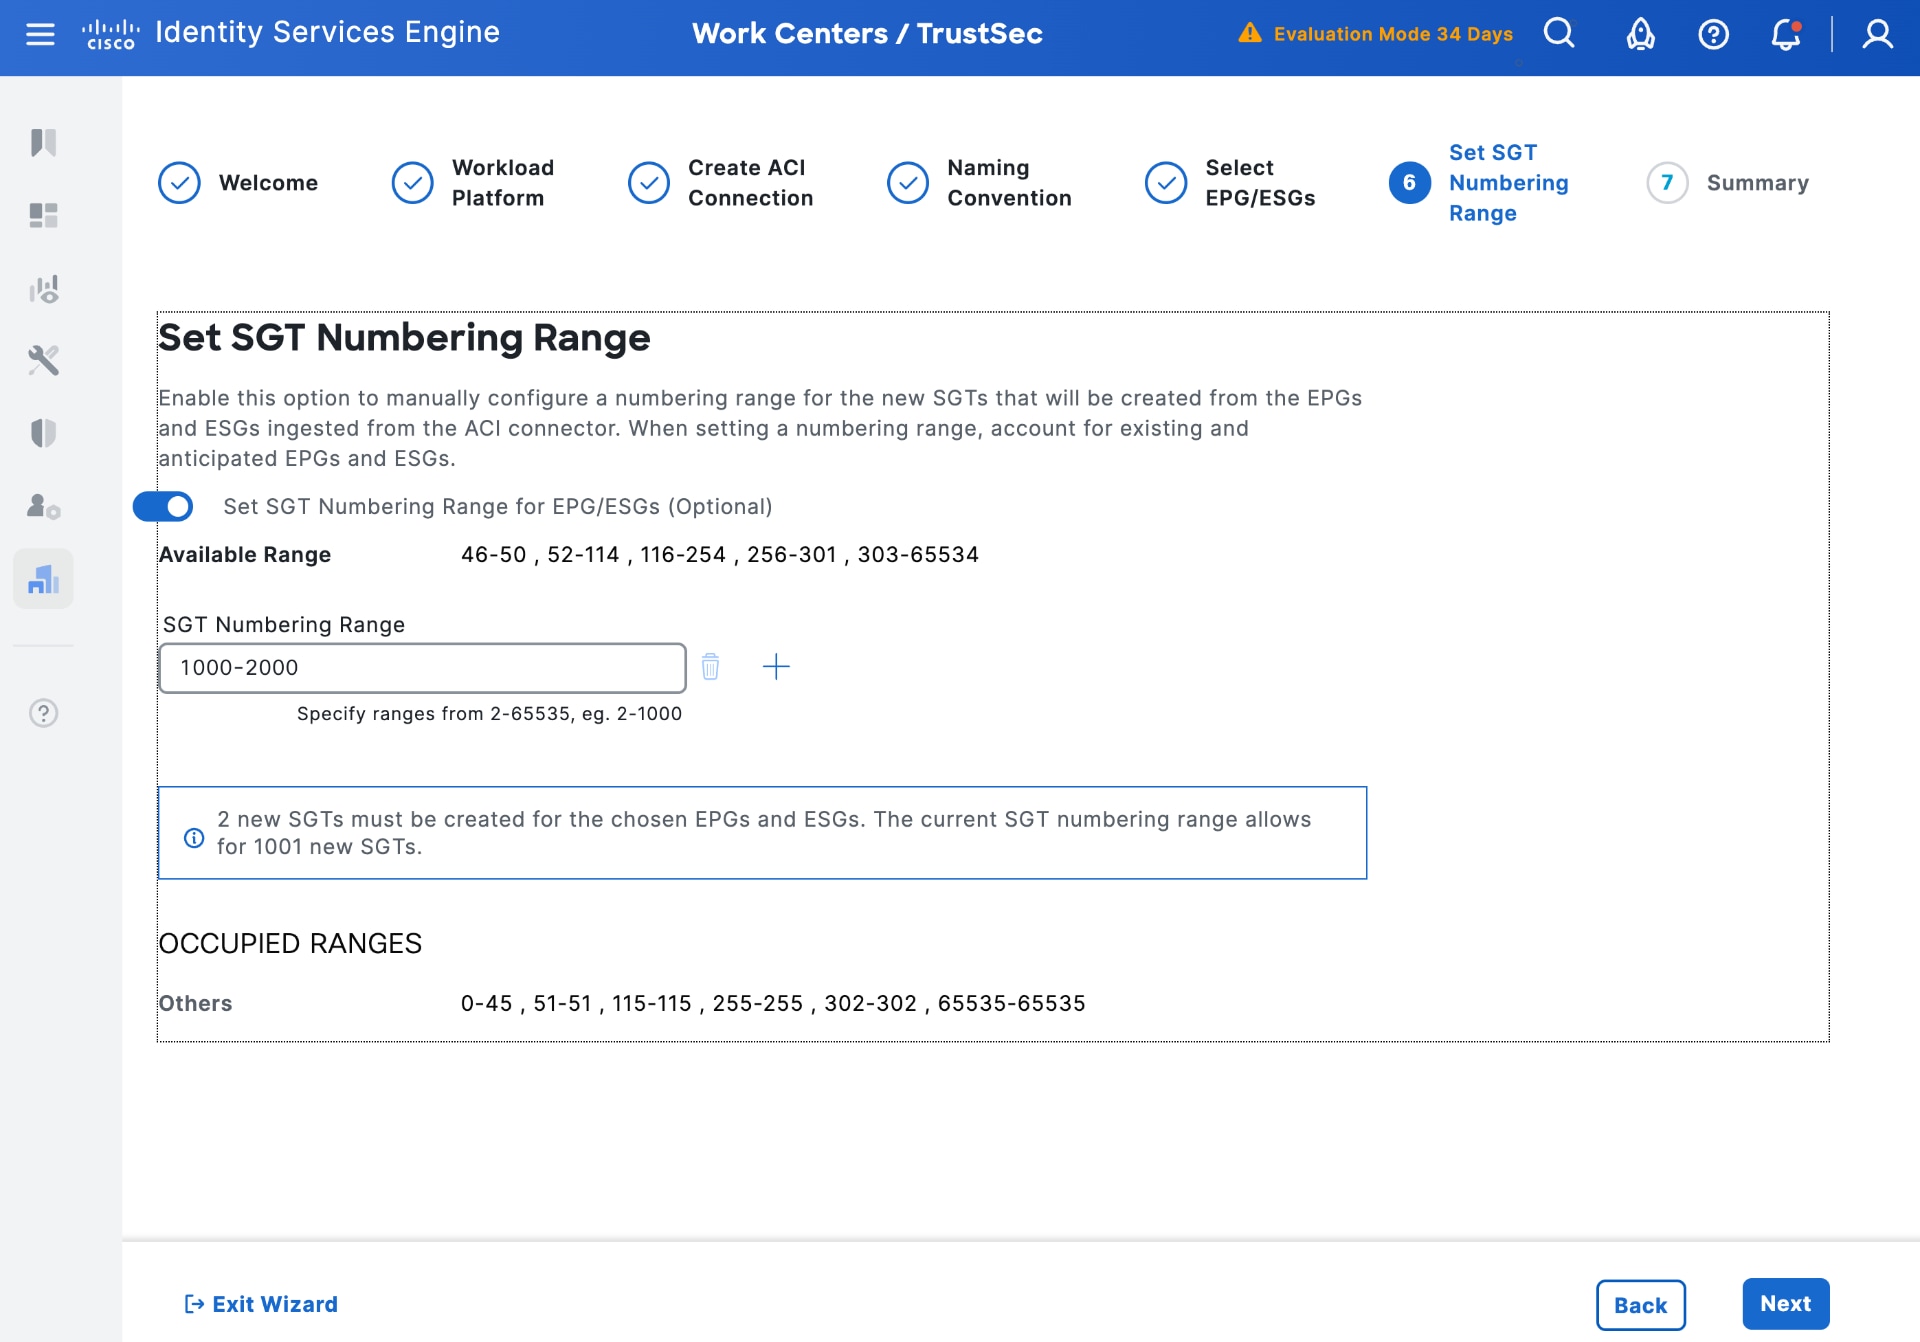Click the What's New rocket icon
This screenshot has height=1342, width=1920.
tap(1639, 34)
